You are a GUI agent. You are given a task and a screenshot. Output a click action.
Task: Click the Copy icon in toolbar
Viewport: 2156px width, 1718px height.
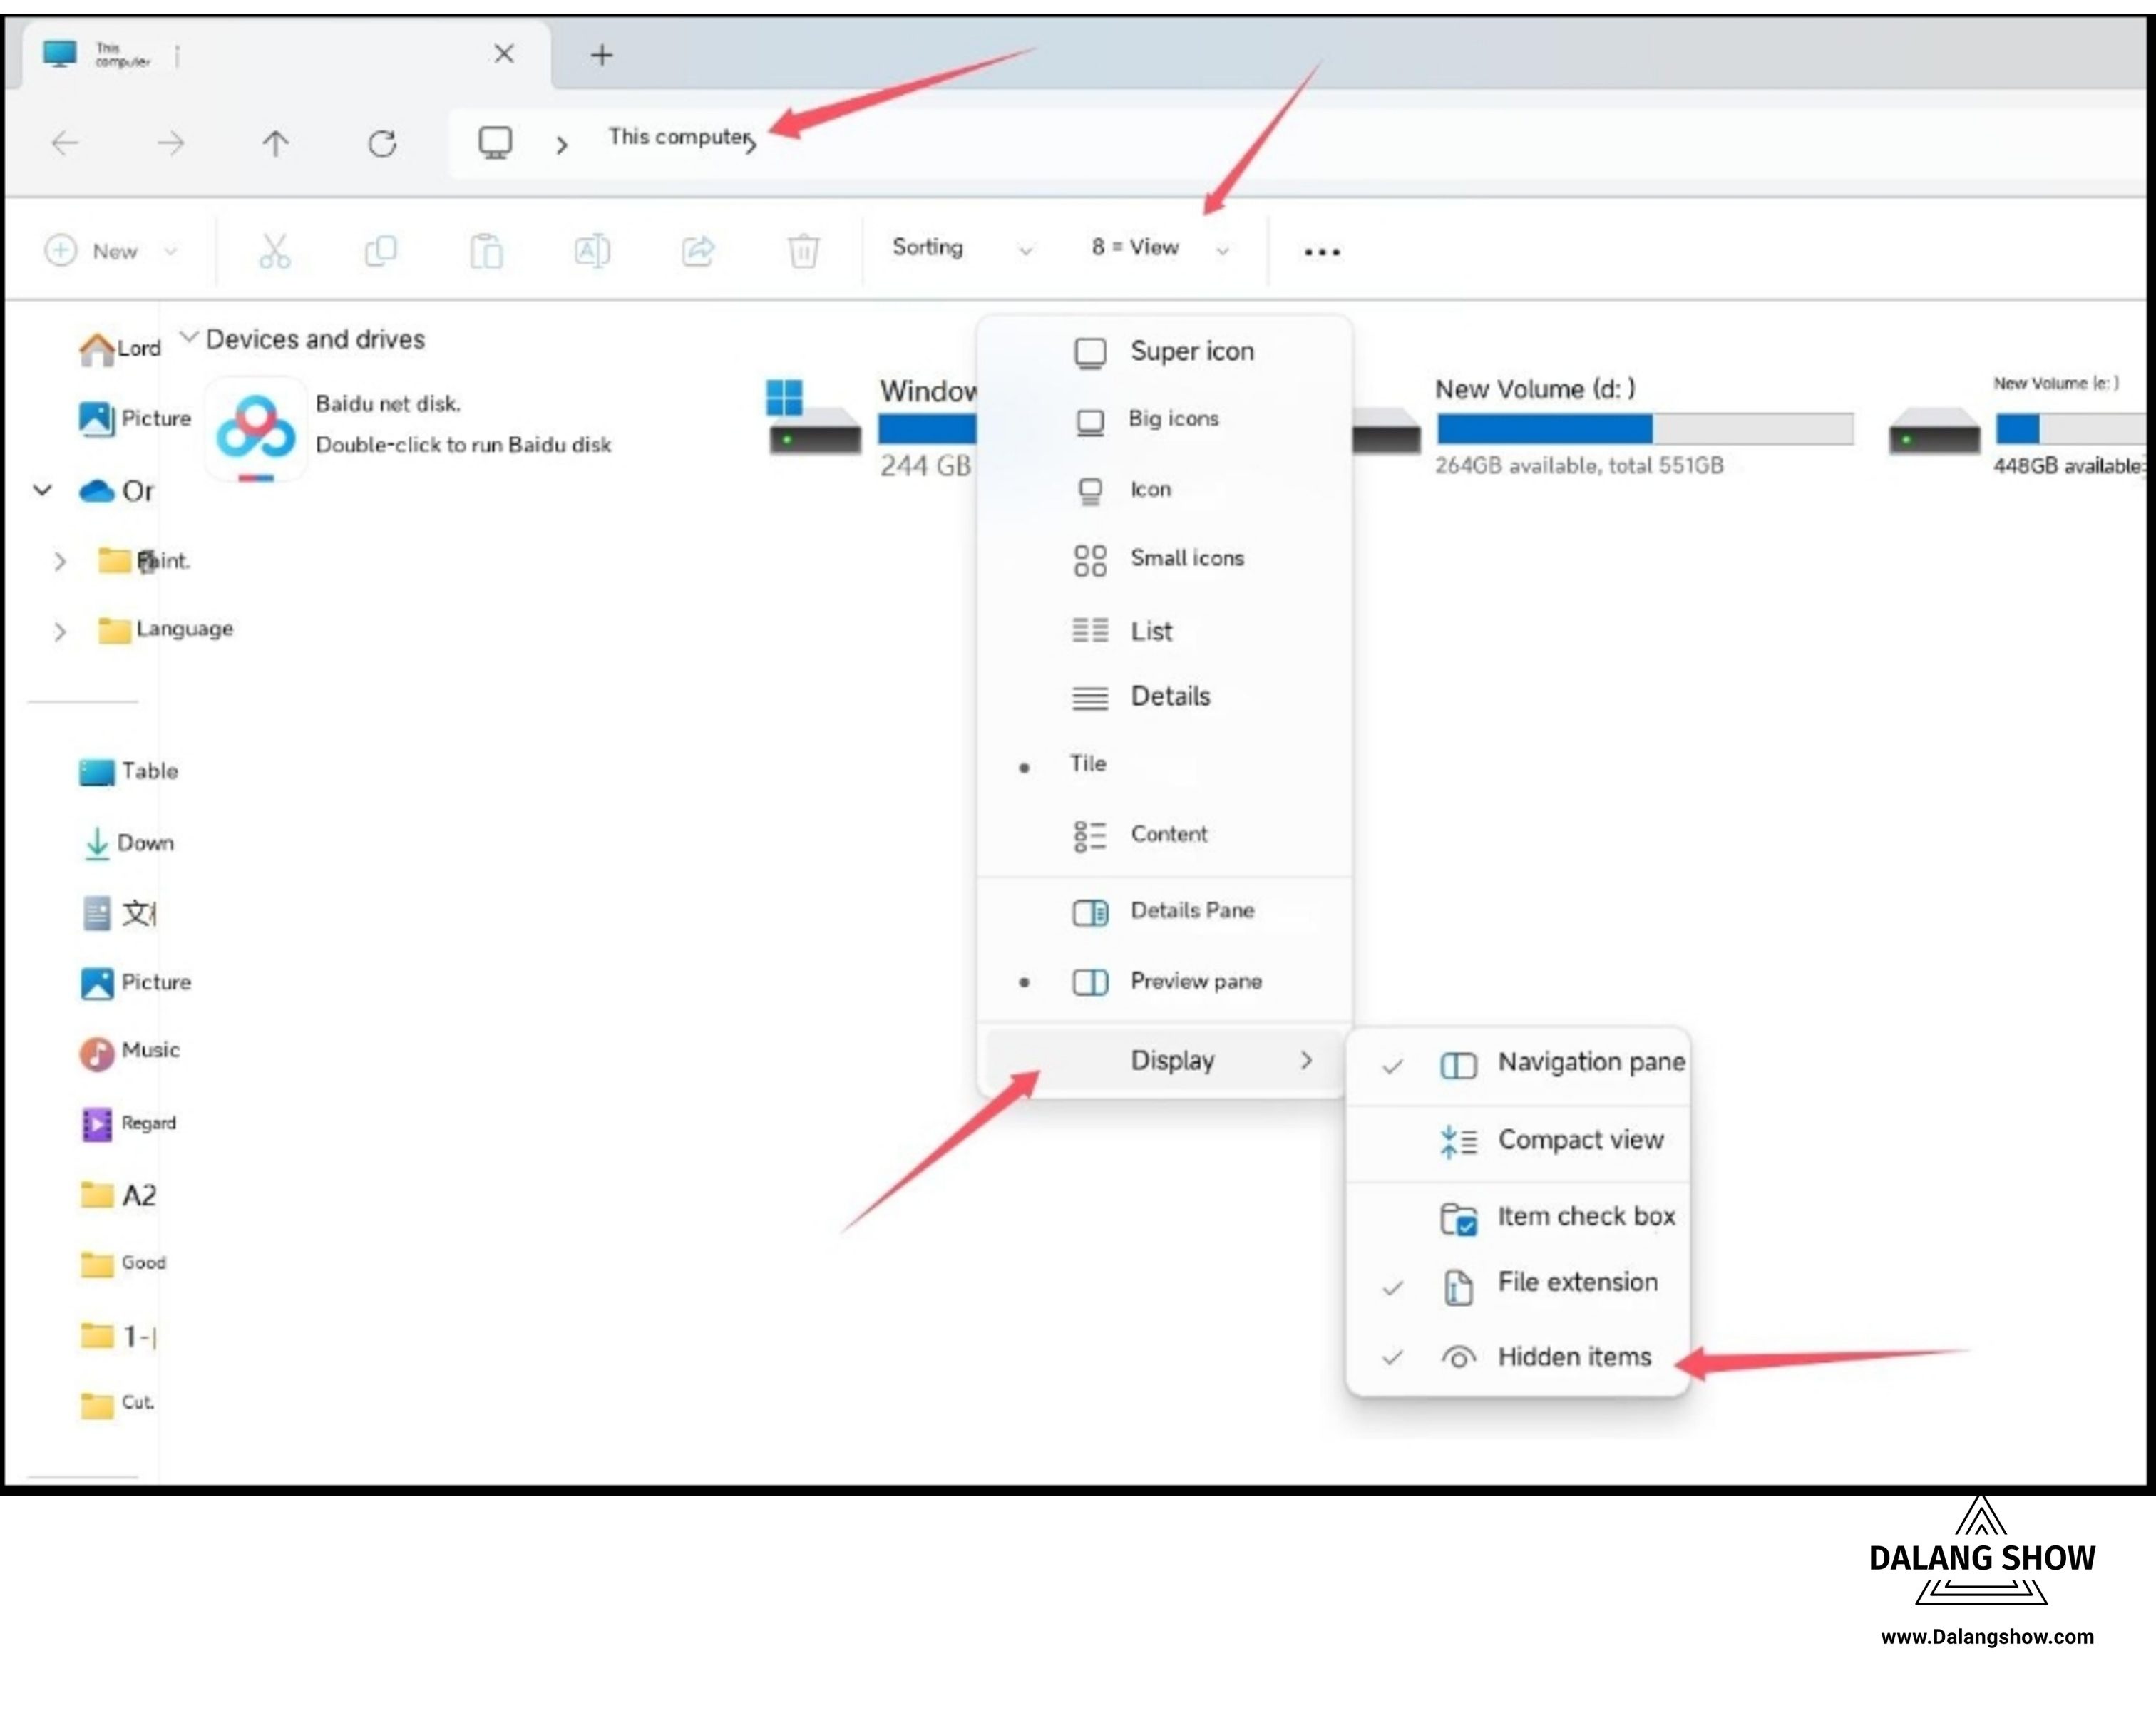[x=380, y=251]
